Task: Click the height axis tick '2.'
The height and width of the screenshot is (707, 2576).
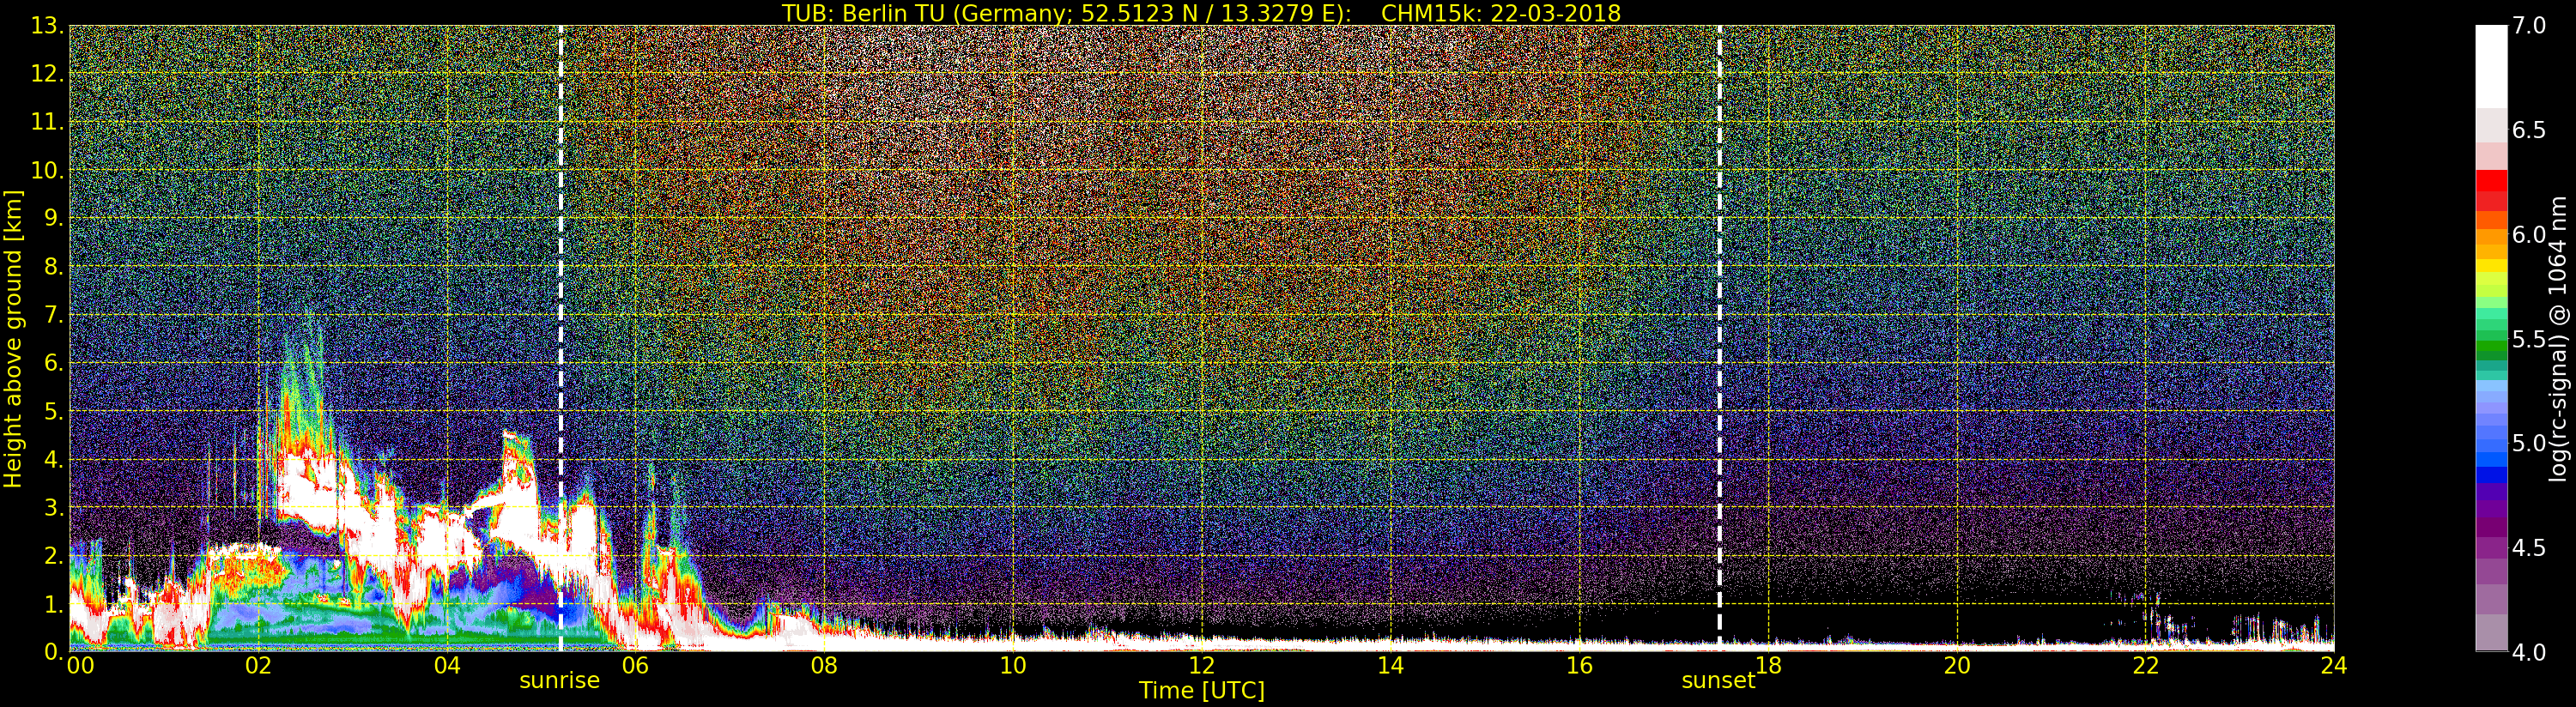Action: [x=53, y=555]
